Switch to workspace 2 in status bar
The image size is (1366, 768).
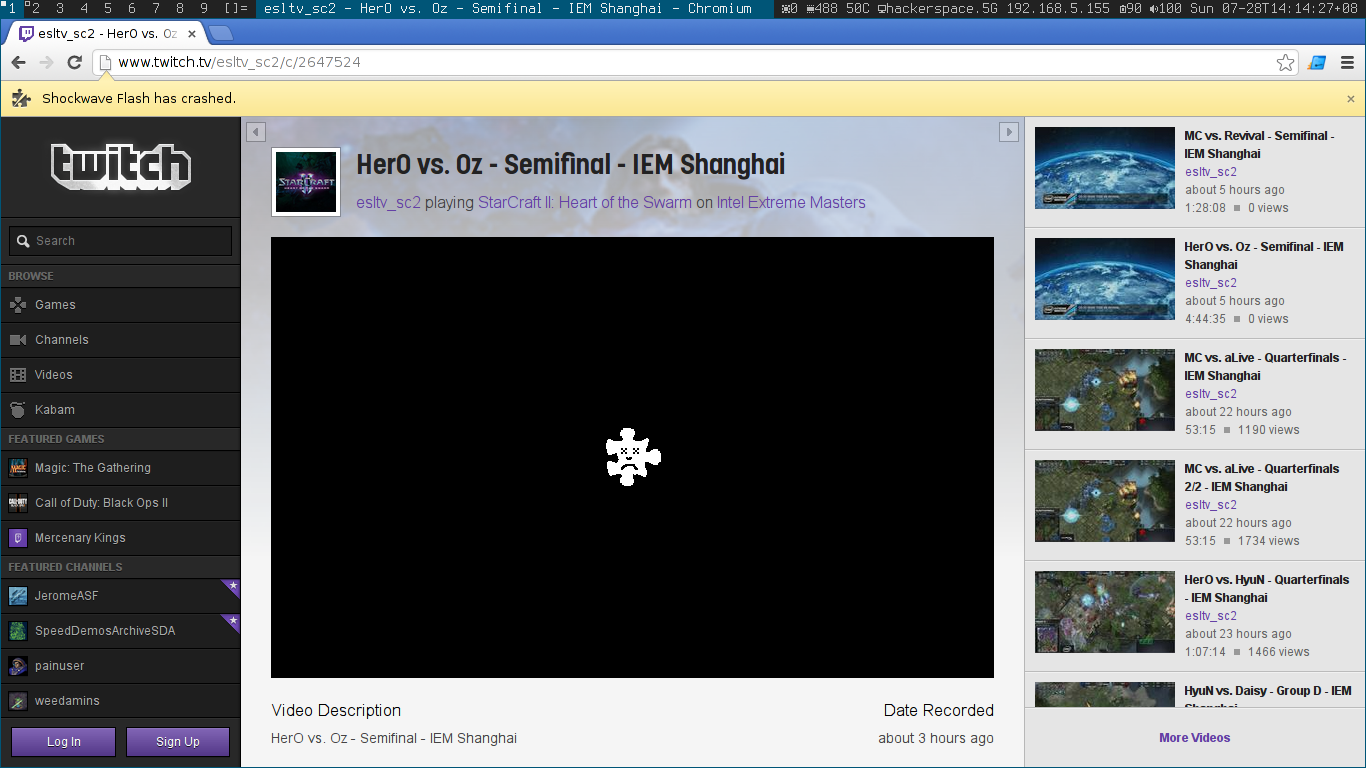click(34, 8)
